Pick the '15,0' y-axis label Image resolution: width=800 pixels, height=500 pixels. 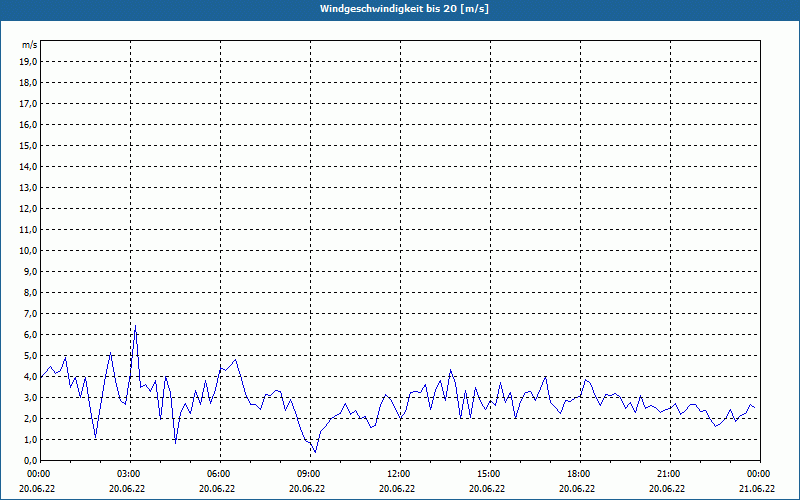[x=30, y=145]
